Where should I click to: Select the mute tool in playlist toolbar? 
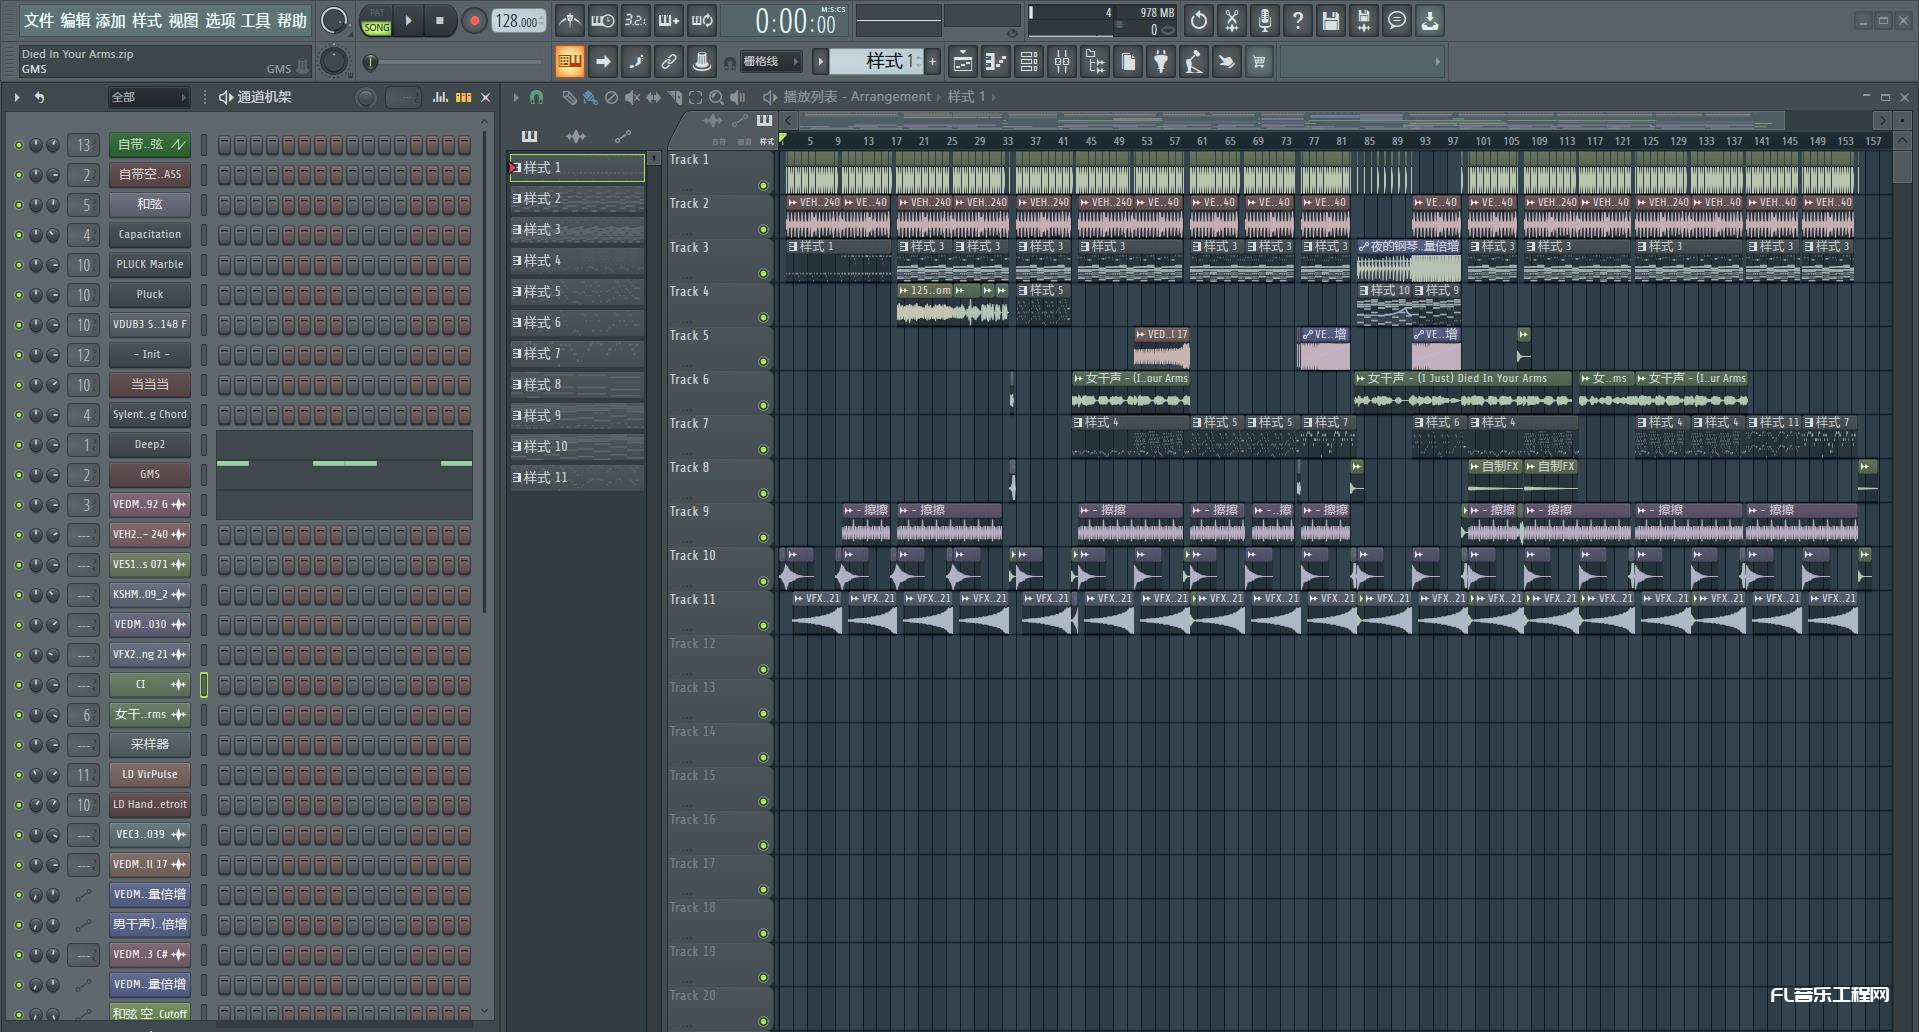[x=632, y=97]
